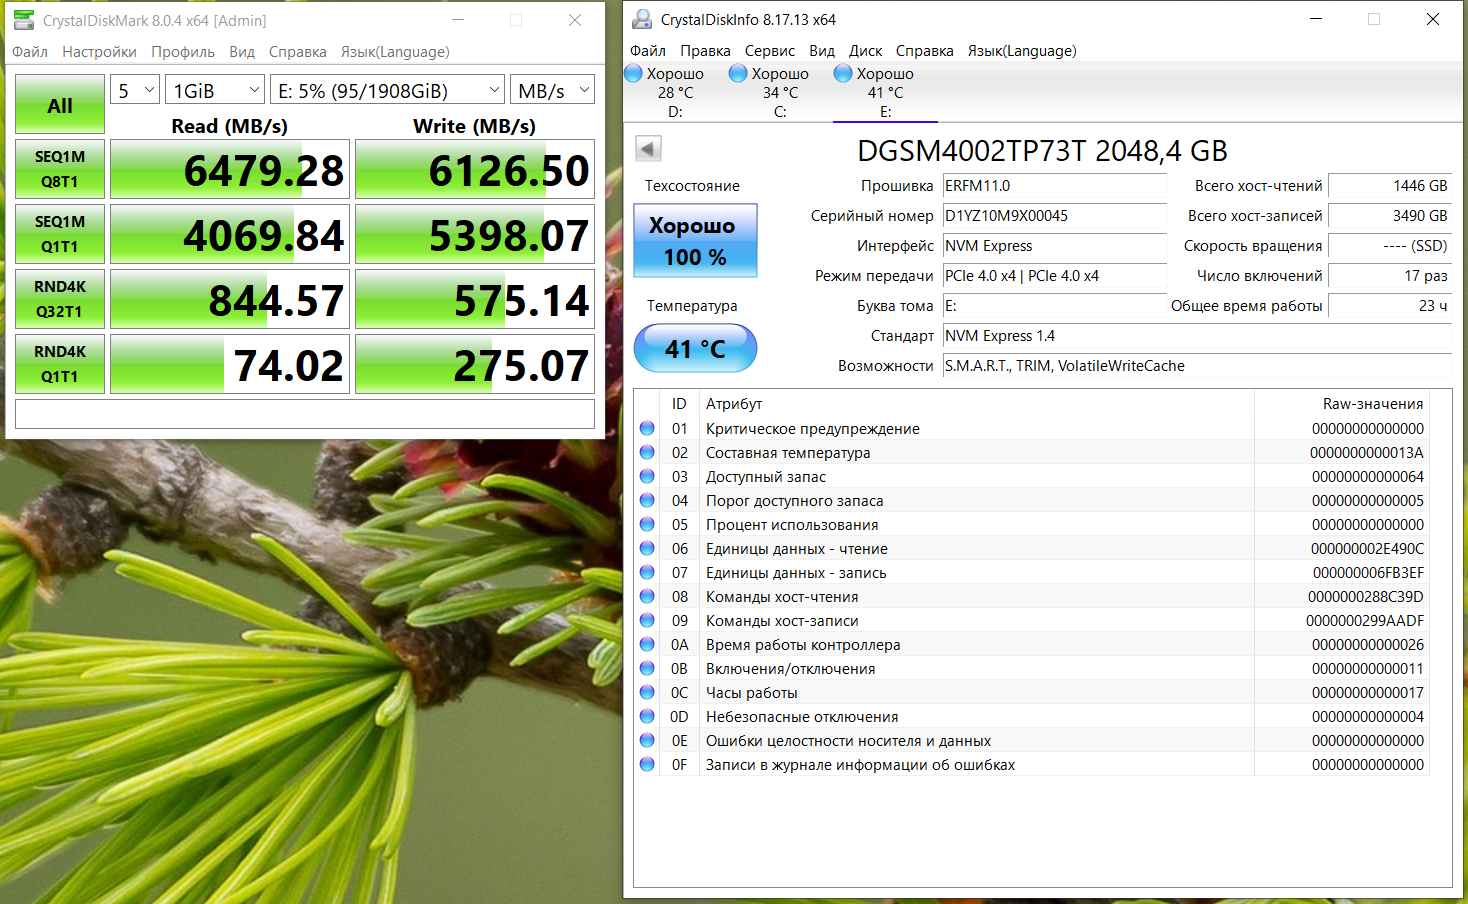Open Справка menu in CrystalDiskMark
1468x904 pixels.
(298, 52)
